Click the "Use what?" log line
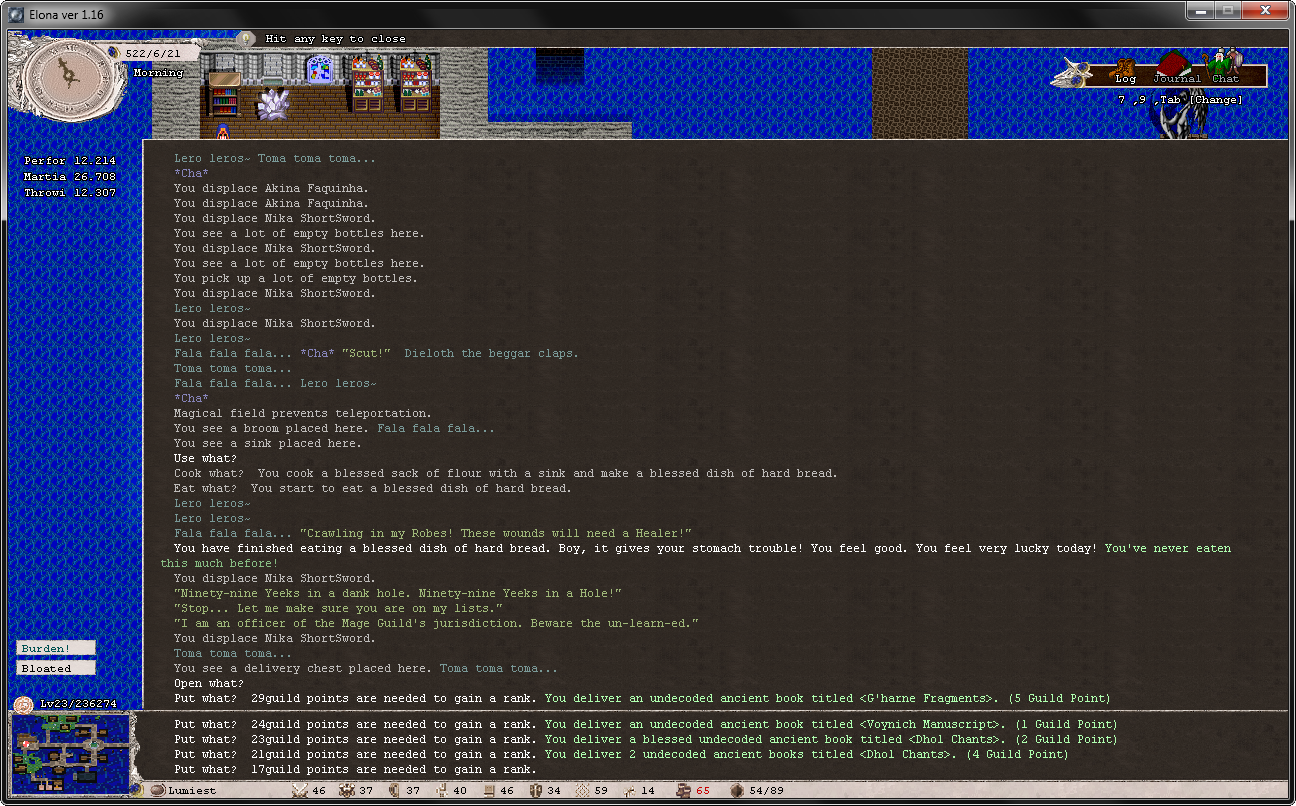This screenshot has height=806, width=1296. pyautogui.click(x=206, y=459)
